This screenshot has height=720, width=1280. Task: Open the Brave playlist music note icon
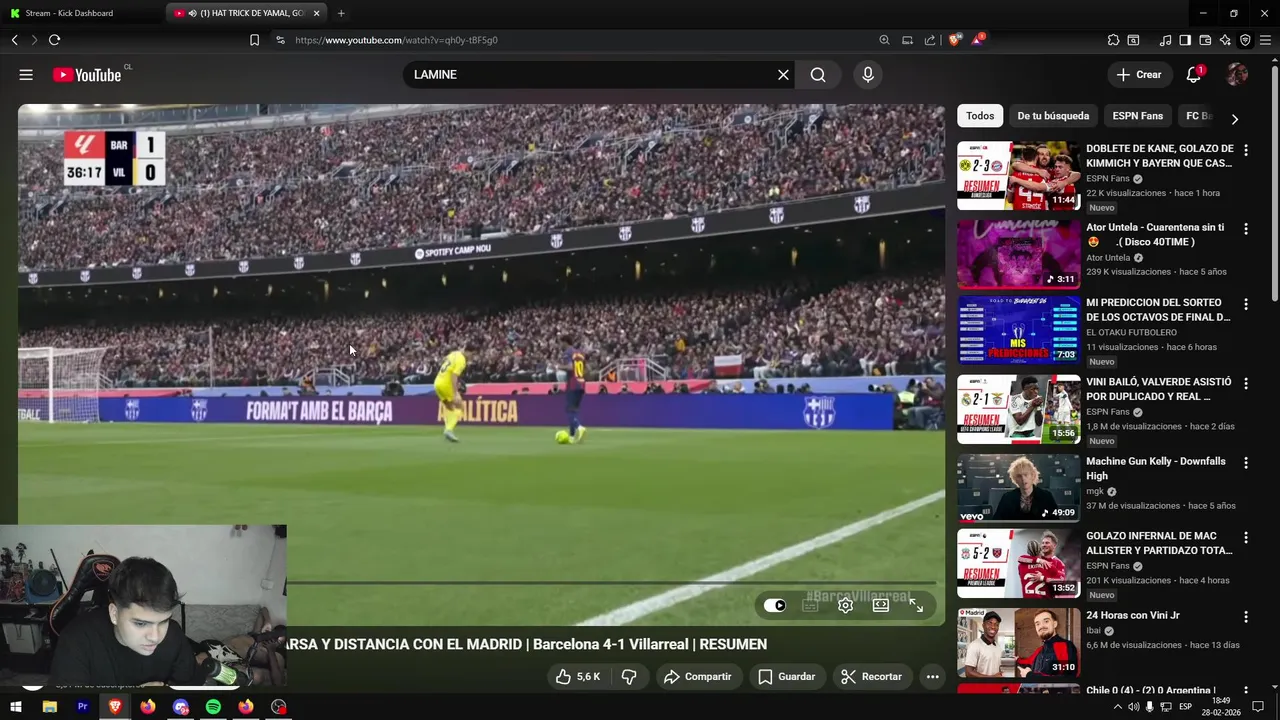(x=1165, y=40)
